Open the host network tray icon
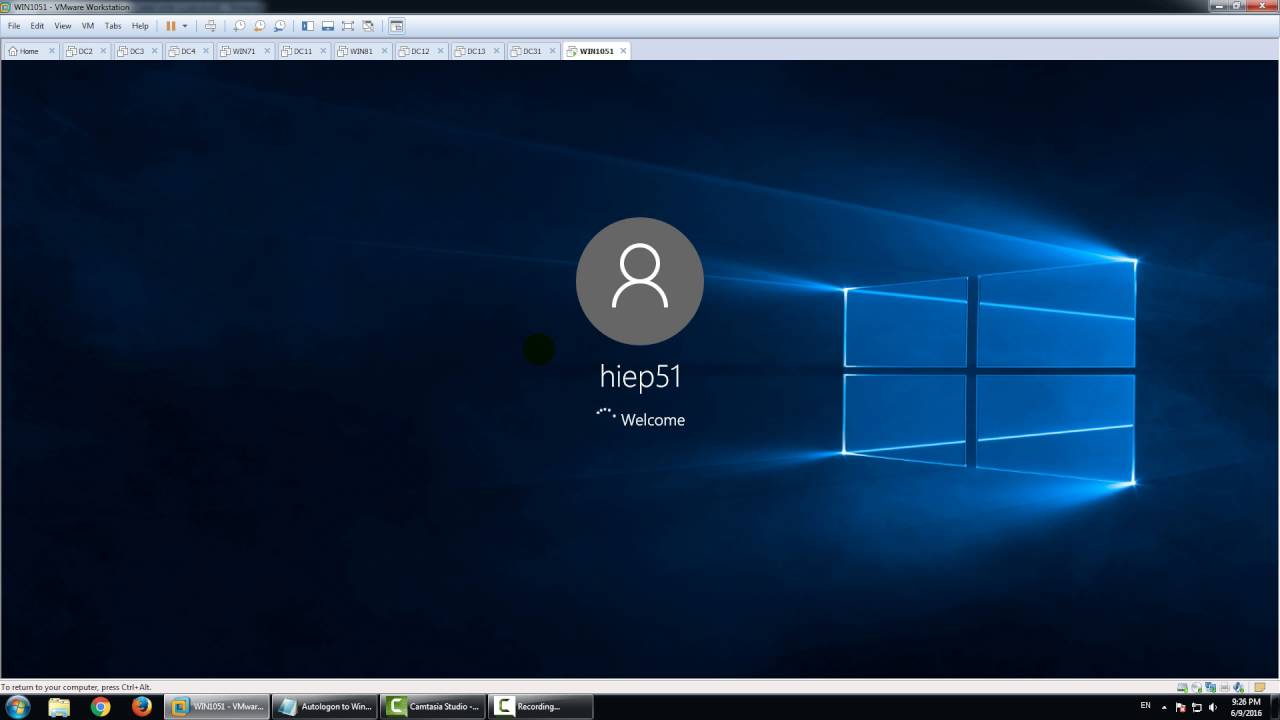 [1197, 707]
